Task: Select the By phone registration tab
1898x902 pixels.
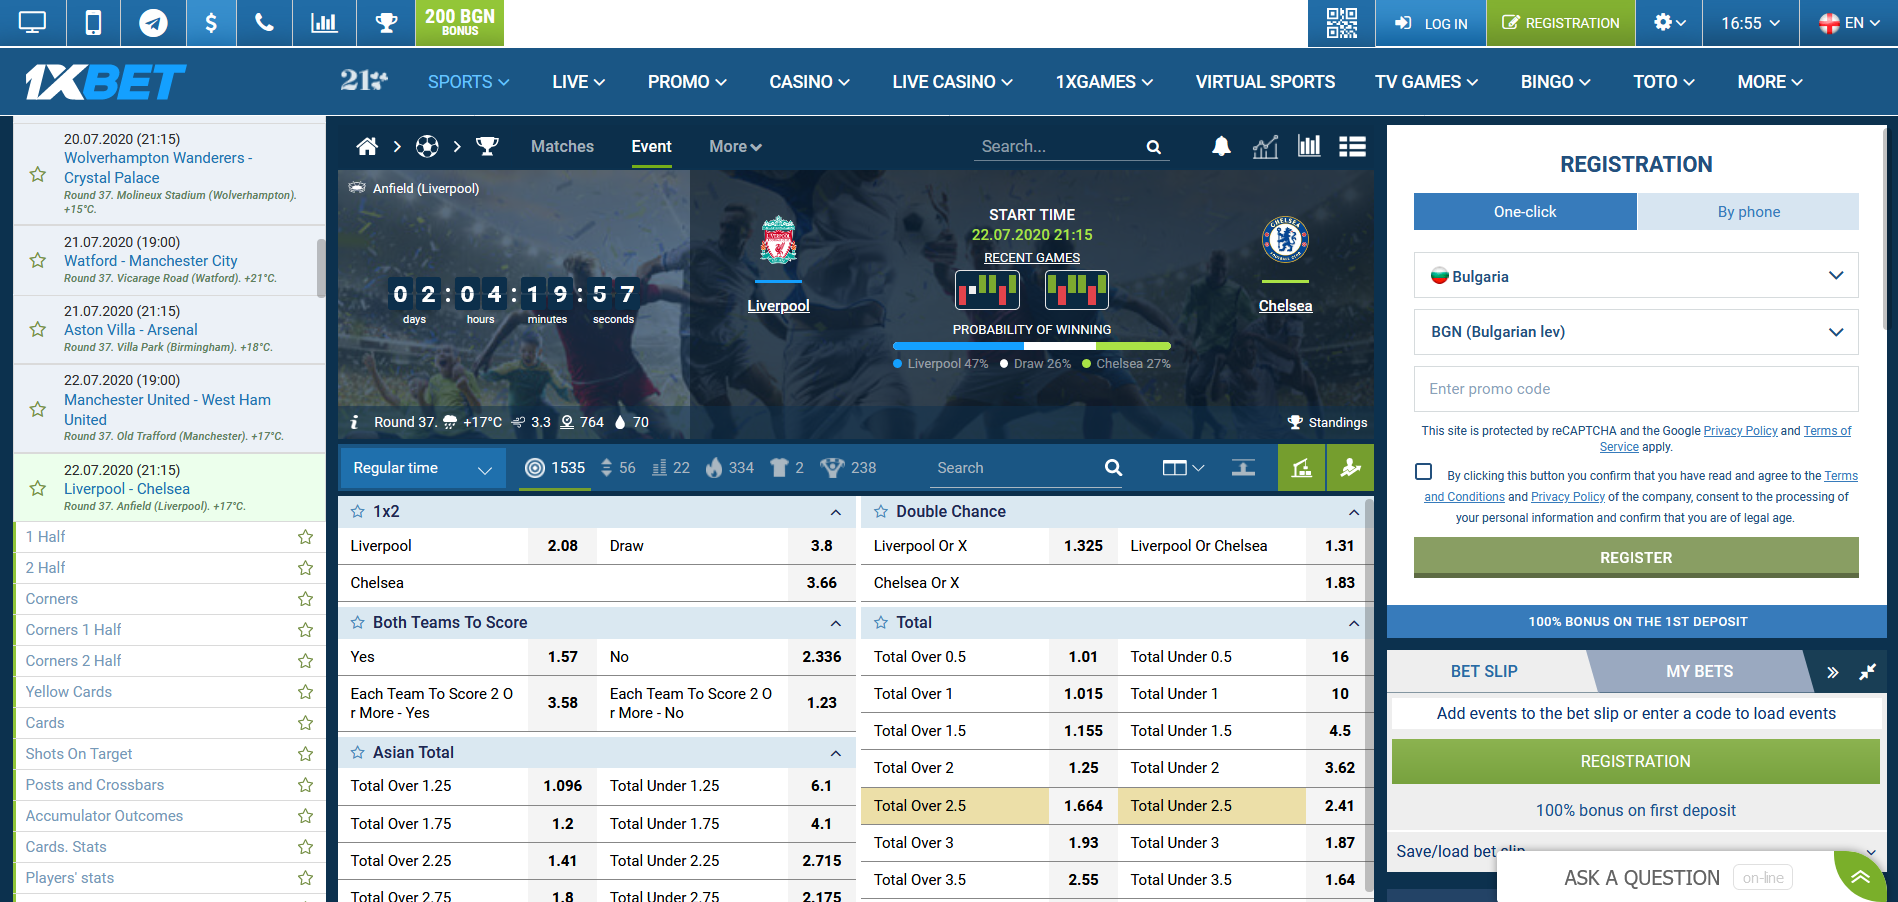Action: [1748, 212]
